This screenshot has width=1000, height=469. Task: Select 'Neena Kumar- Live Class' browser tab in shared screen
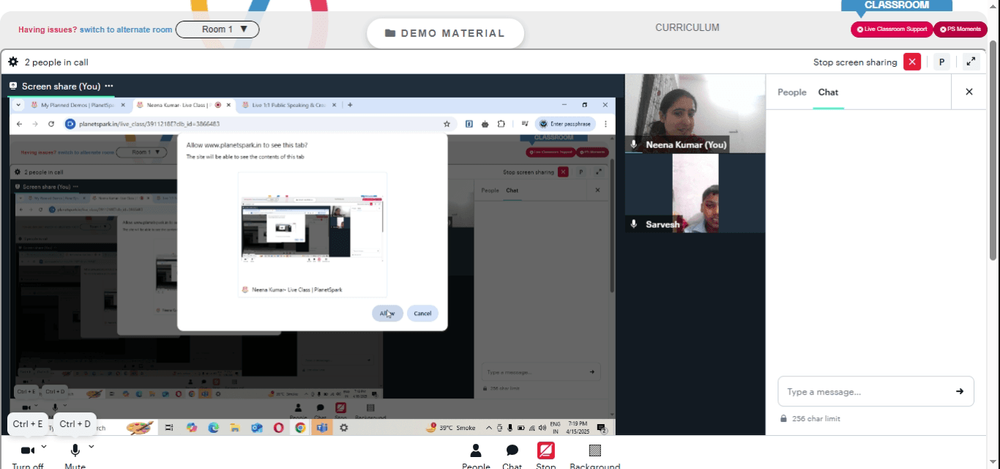pos(183,105)
